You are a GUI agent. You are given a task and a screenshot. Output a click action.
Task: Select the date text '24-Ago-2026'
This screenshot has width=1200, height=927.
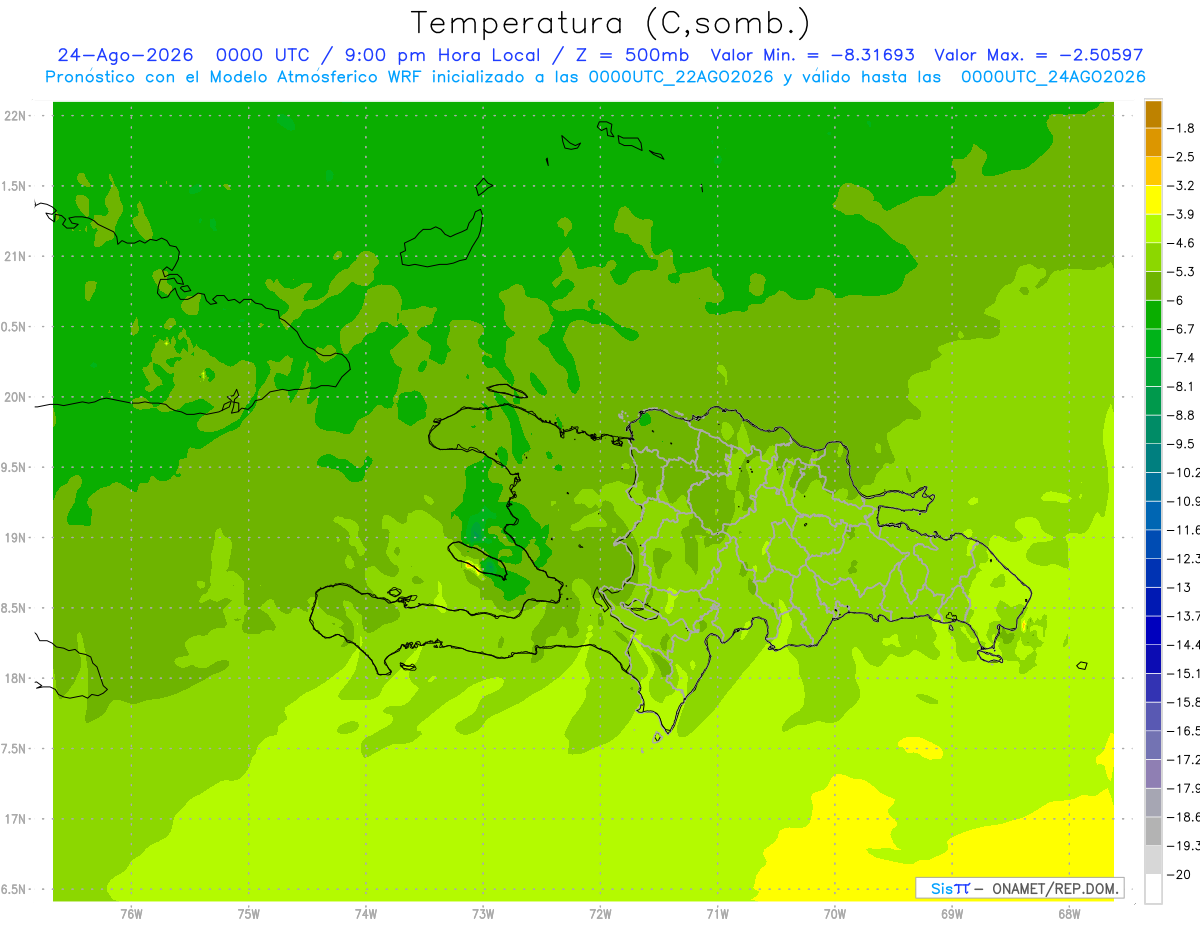125,55
